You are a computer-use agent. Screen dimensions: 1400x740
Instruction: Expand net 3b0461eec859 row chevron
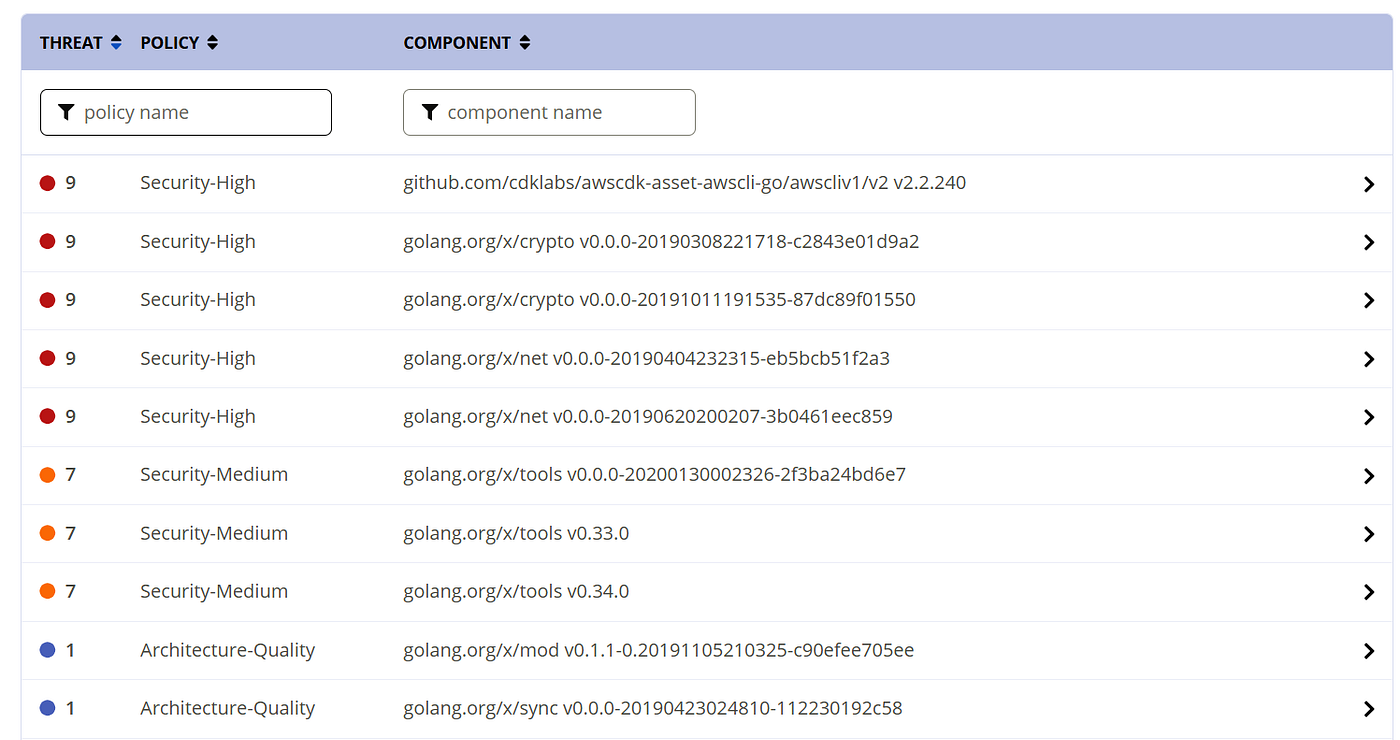click(1369, 417)
